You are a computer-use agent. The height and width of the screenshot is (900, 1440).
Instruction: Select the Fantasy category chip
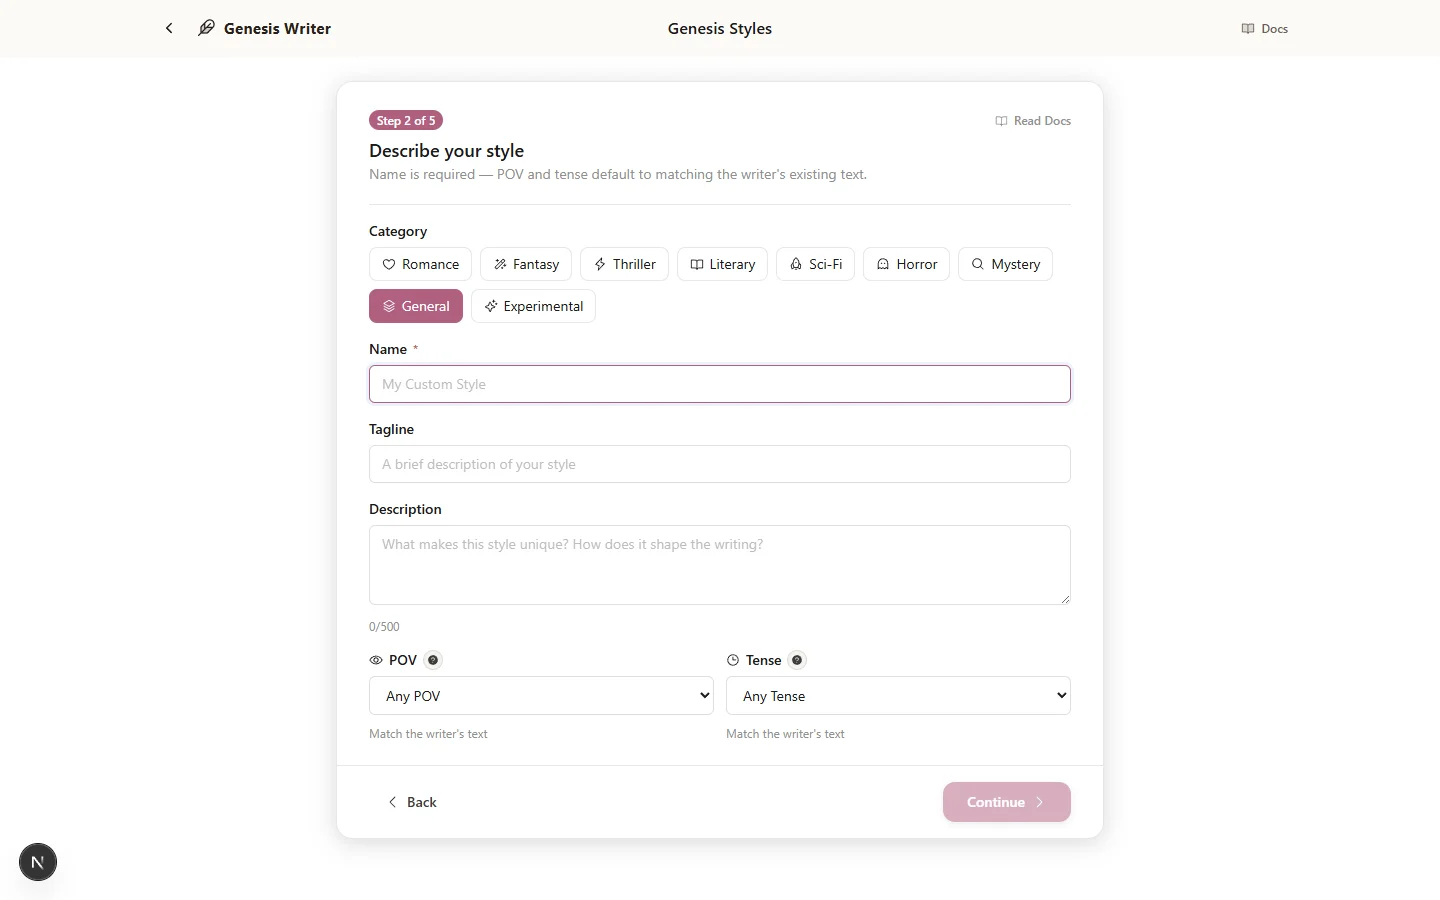[526, 264]
